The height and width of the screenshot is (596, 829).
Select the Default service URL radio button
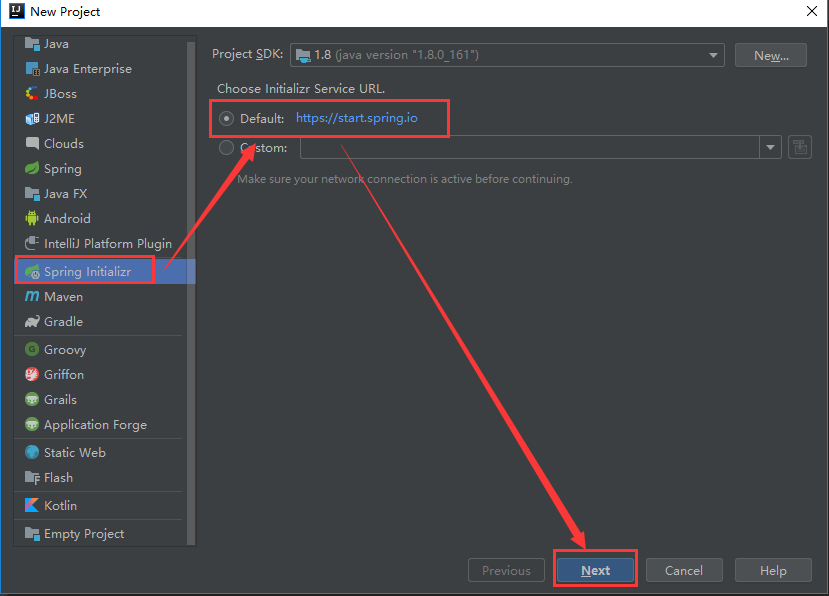coord(226,118)
